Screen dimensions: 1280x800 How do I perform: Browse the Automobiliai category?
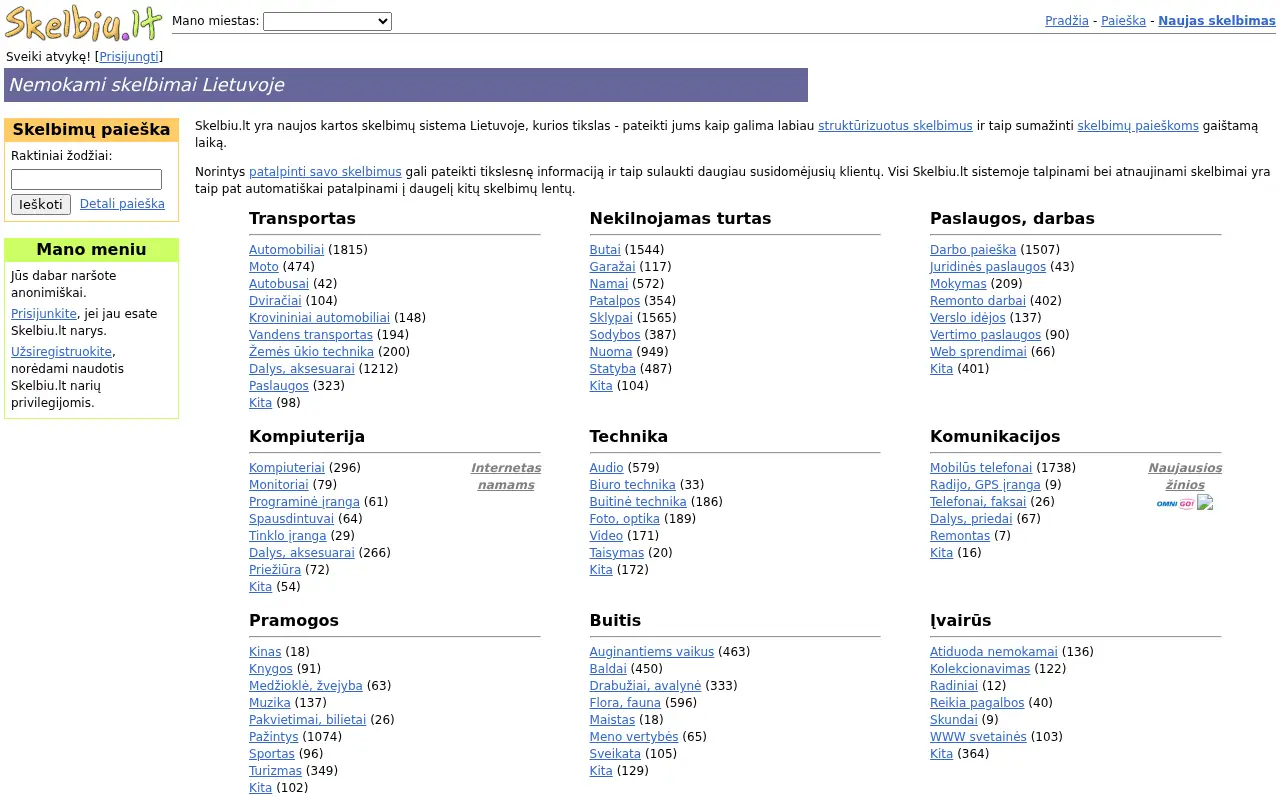click(286, 250)
